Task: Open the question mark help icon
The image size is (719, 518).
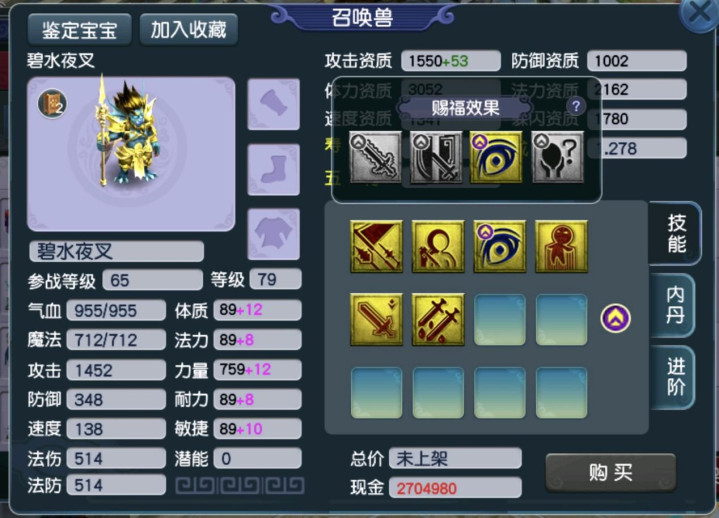Action: [x=576, y=106]
